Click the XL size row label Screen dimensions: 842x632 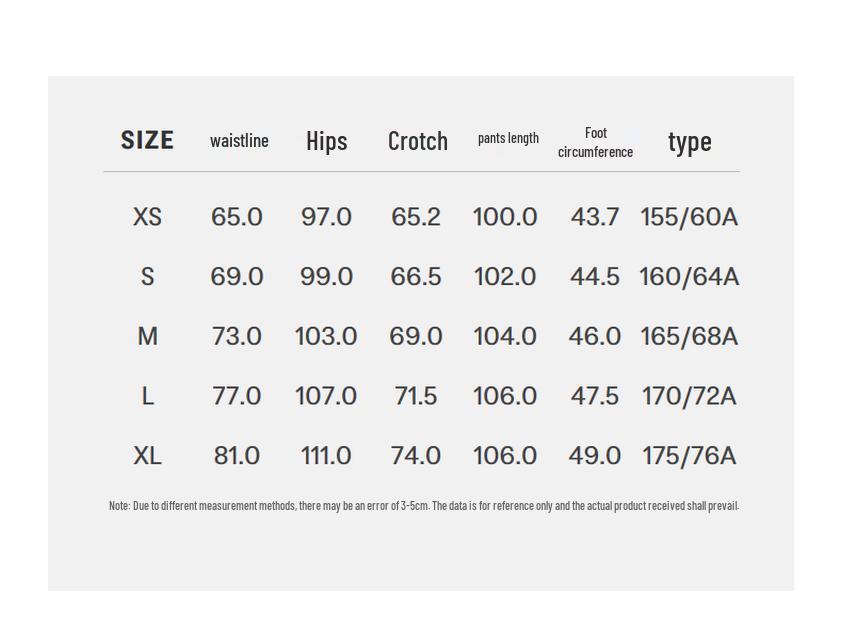pos(147,456)
